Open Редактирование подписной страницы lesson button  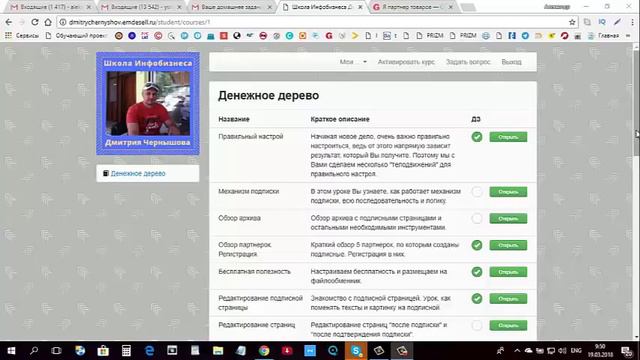click(508, 298)
